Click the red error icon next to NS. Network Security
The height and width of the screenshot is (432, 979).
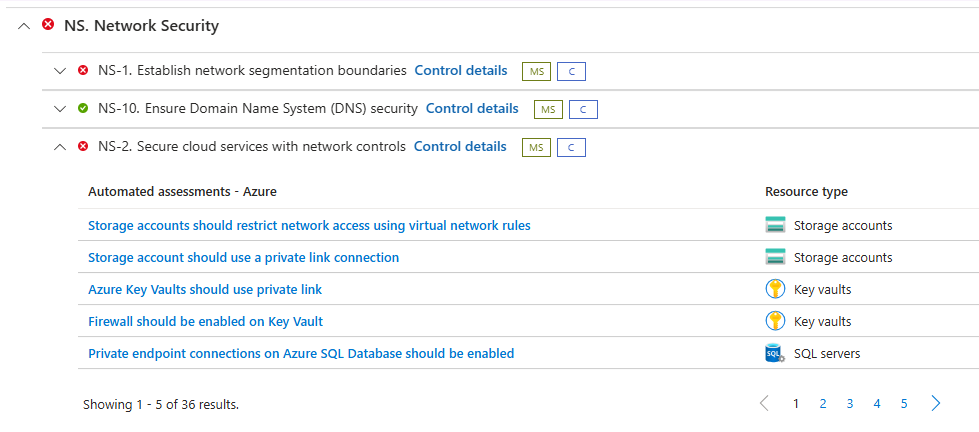48,25
